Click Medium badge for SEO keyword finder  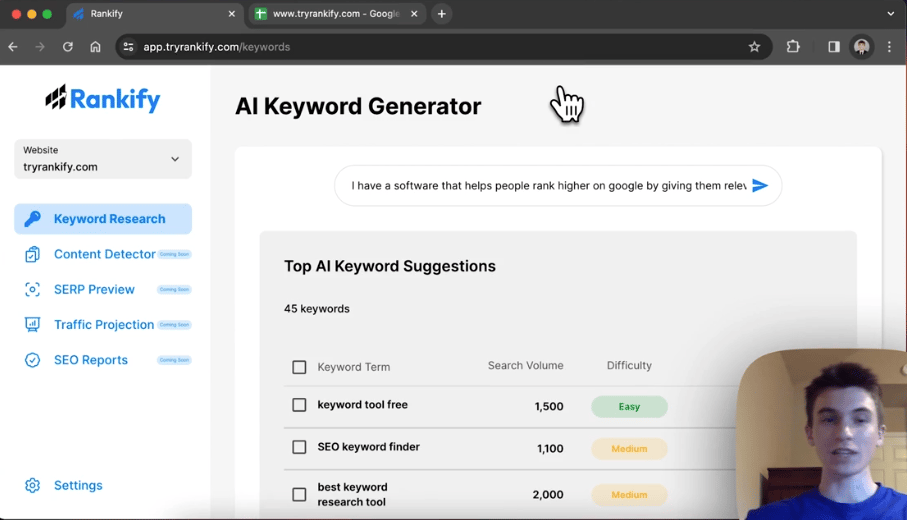tap(629, 449)
